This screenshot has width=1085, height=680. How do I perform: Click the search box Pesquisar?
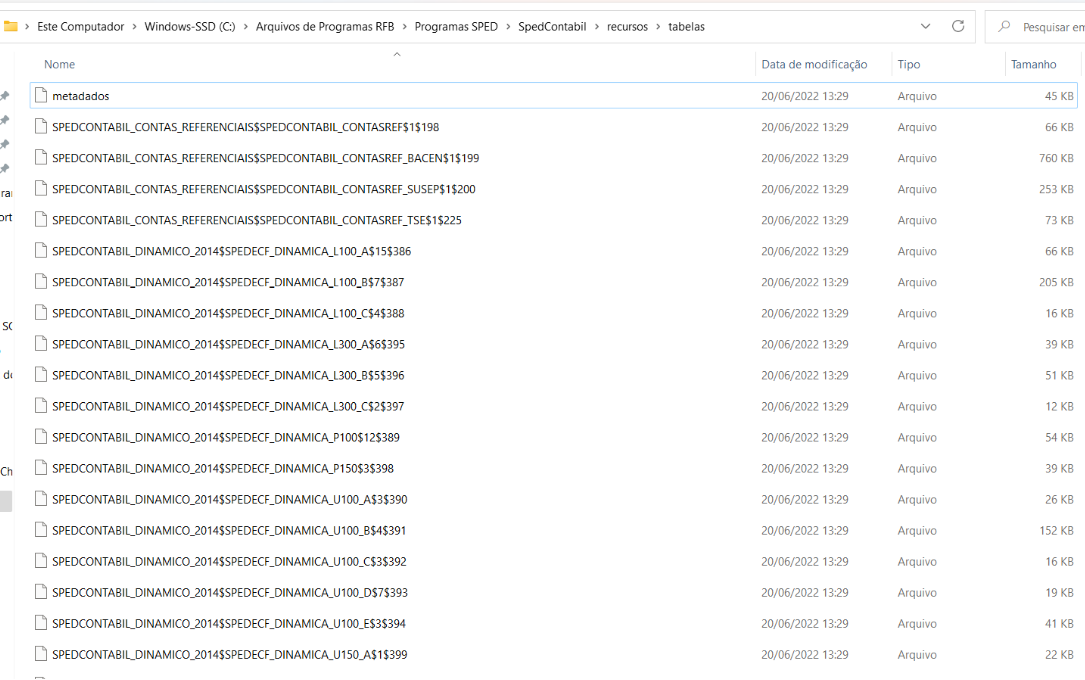click(1036, 27)
